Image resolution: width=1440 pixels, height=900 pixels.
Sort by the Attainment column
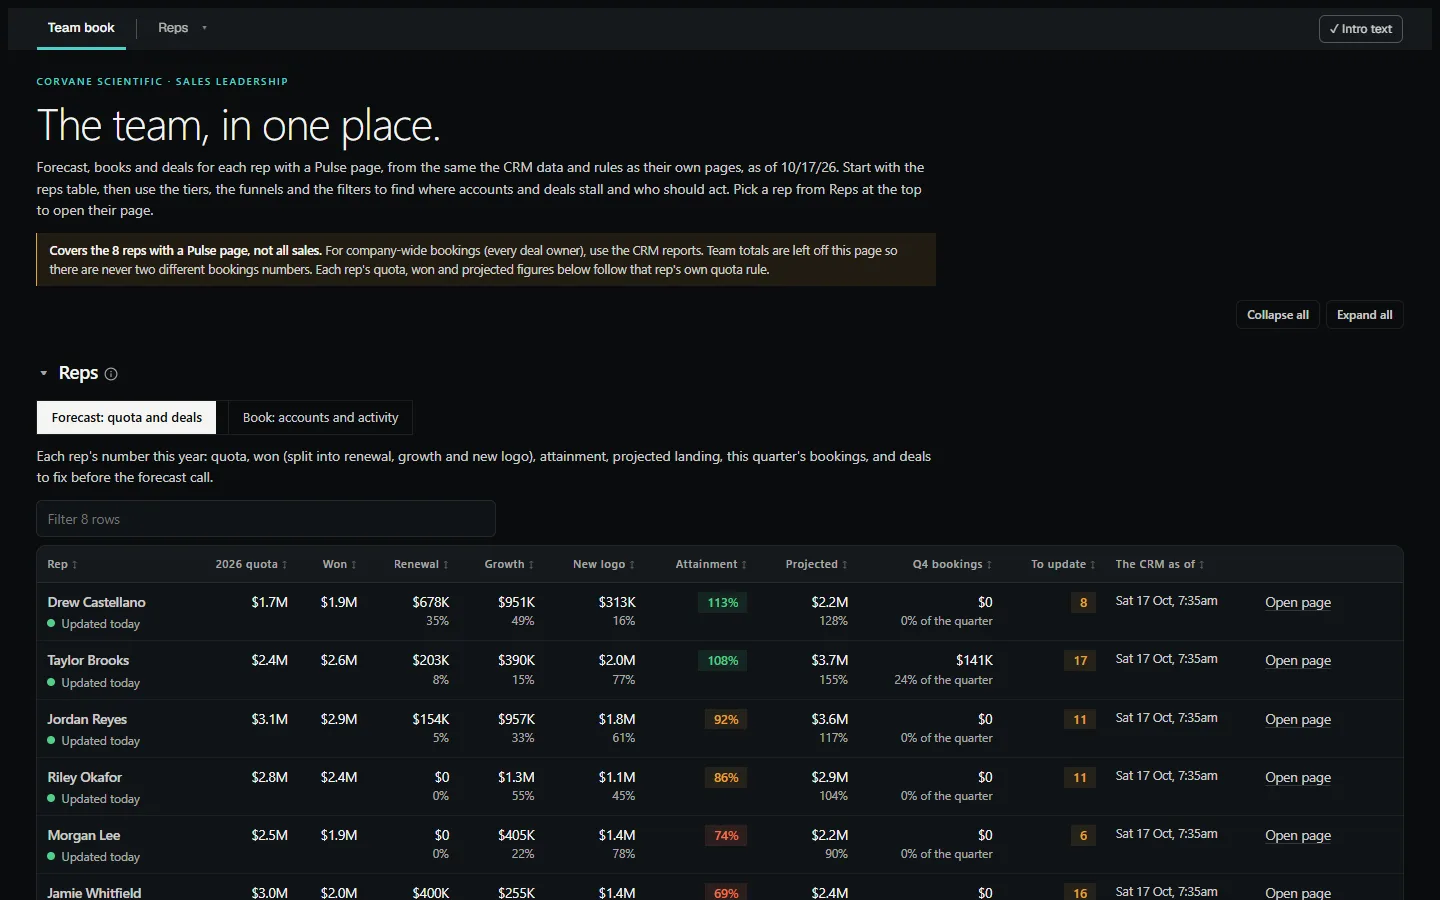tap(711, 564)
